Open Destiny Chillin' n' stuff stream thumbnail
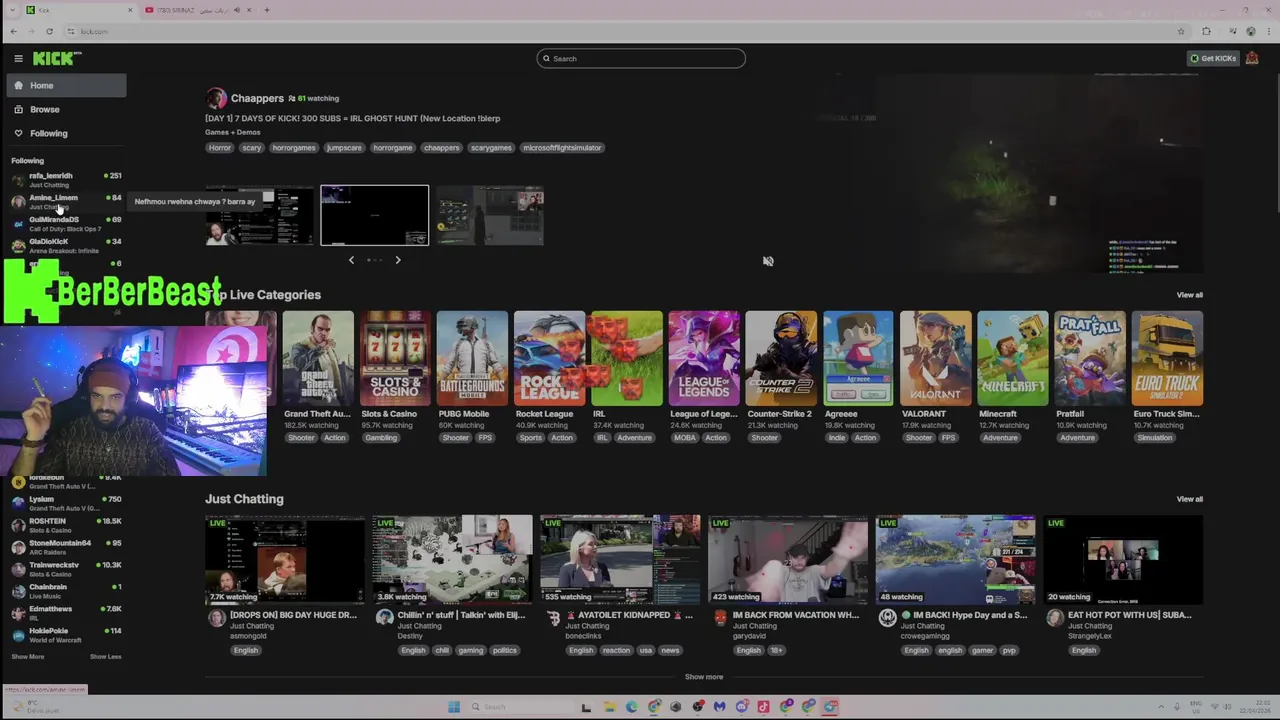1280x720 pixels. coord(453,560)
